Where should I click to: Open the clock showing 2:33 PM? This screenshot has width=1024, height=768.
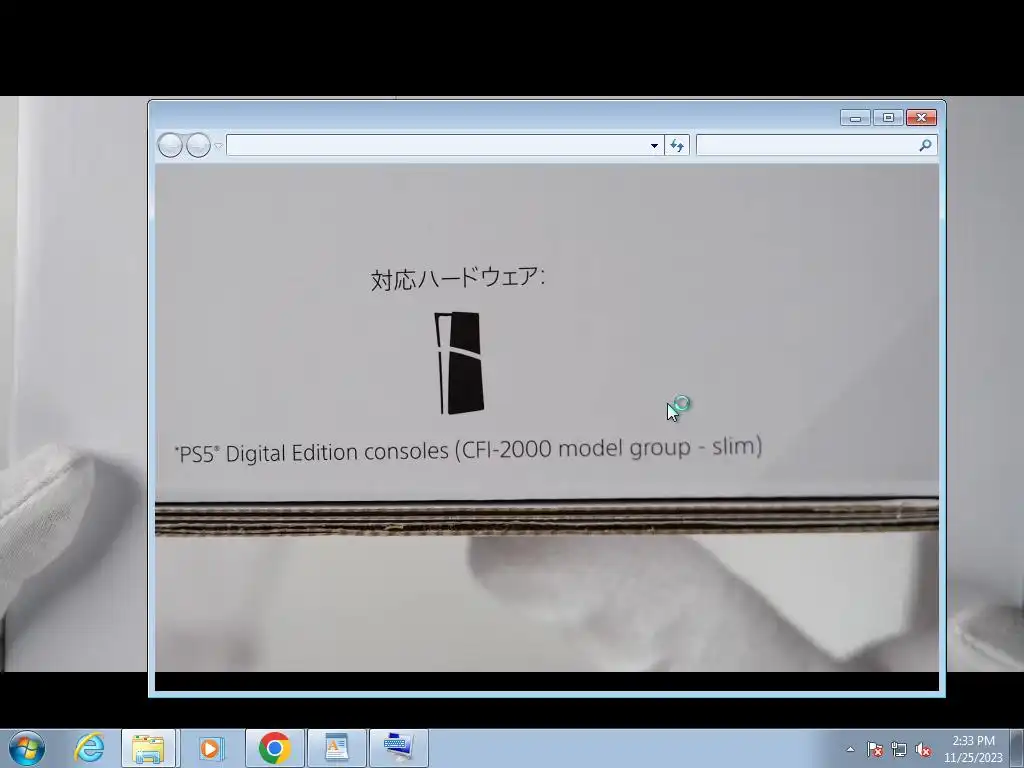[973, 749]
